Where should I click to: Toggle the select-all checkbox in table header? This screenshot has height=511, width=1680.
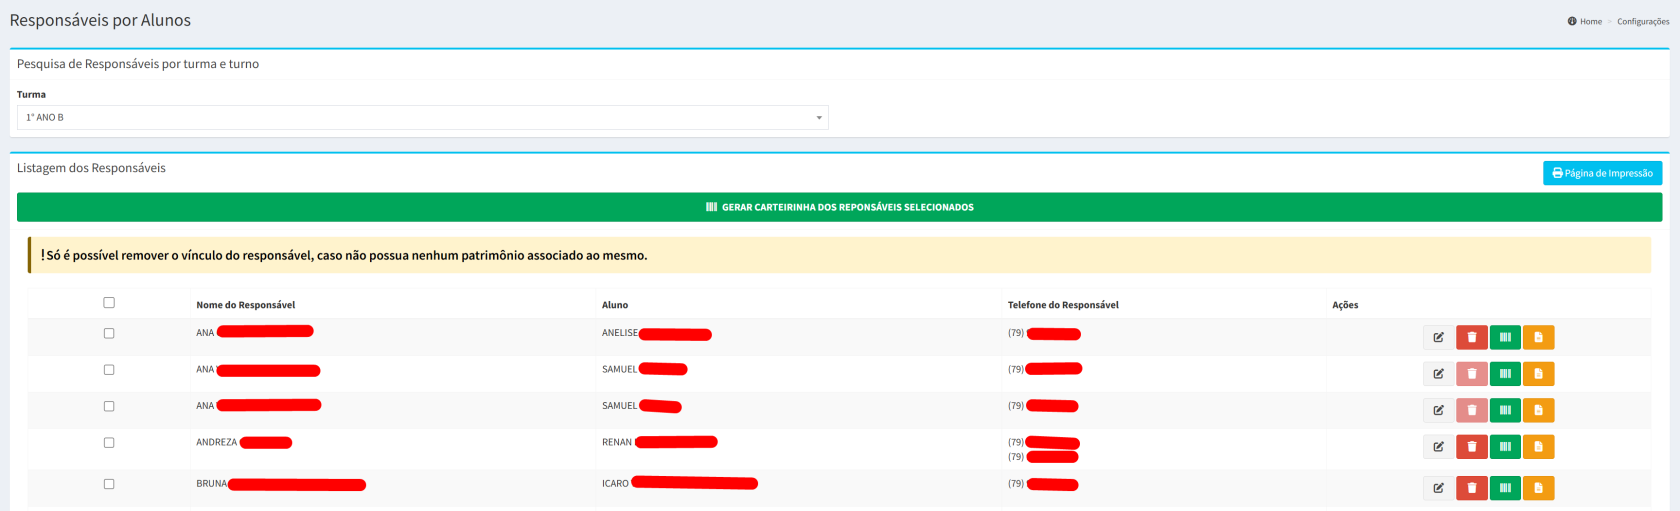(x=109, y=303)
